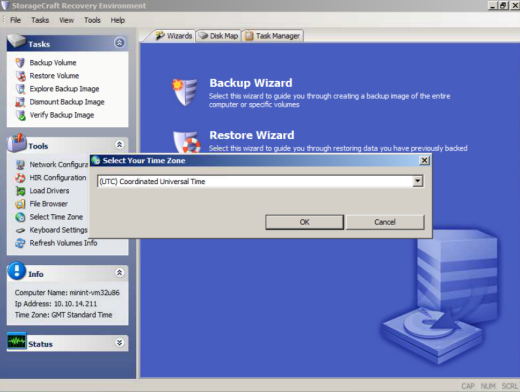The image size is (520, 392).
Task: Open Load Drivers tool
Action: (x=49, y=191)
